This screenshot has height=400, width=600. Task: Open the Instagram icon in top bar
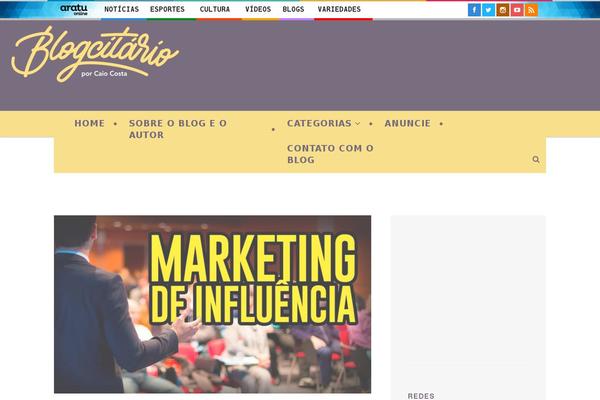(x=503, y=10)
